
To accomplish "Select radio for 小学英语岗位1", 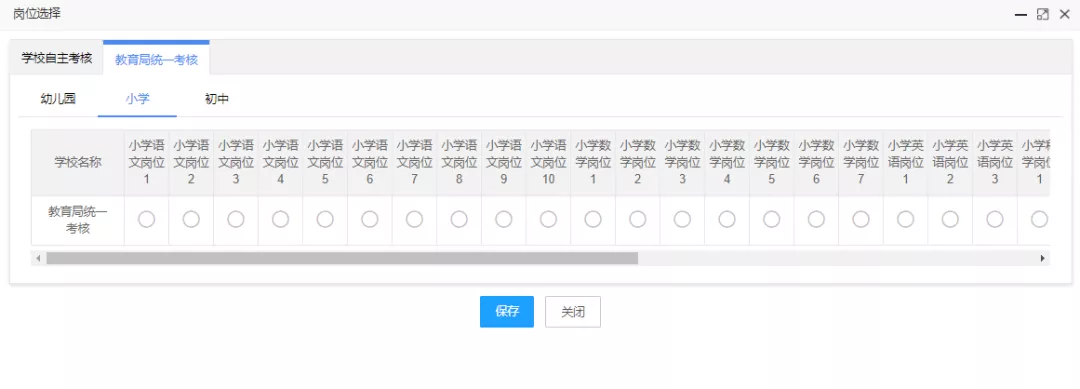I will 906,219.
